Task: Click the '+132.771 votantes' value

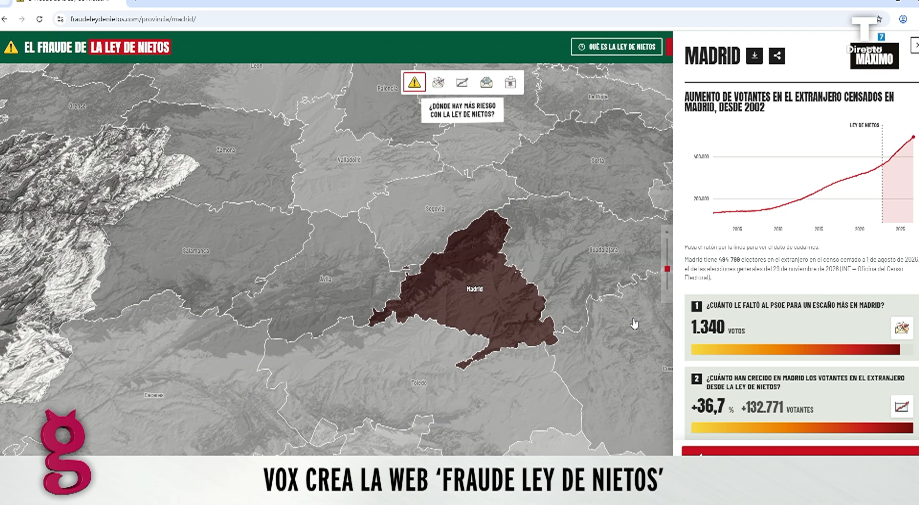Action: click(x=777, y=407)
